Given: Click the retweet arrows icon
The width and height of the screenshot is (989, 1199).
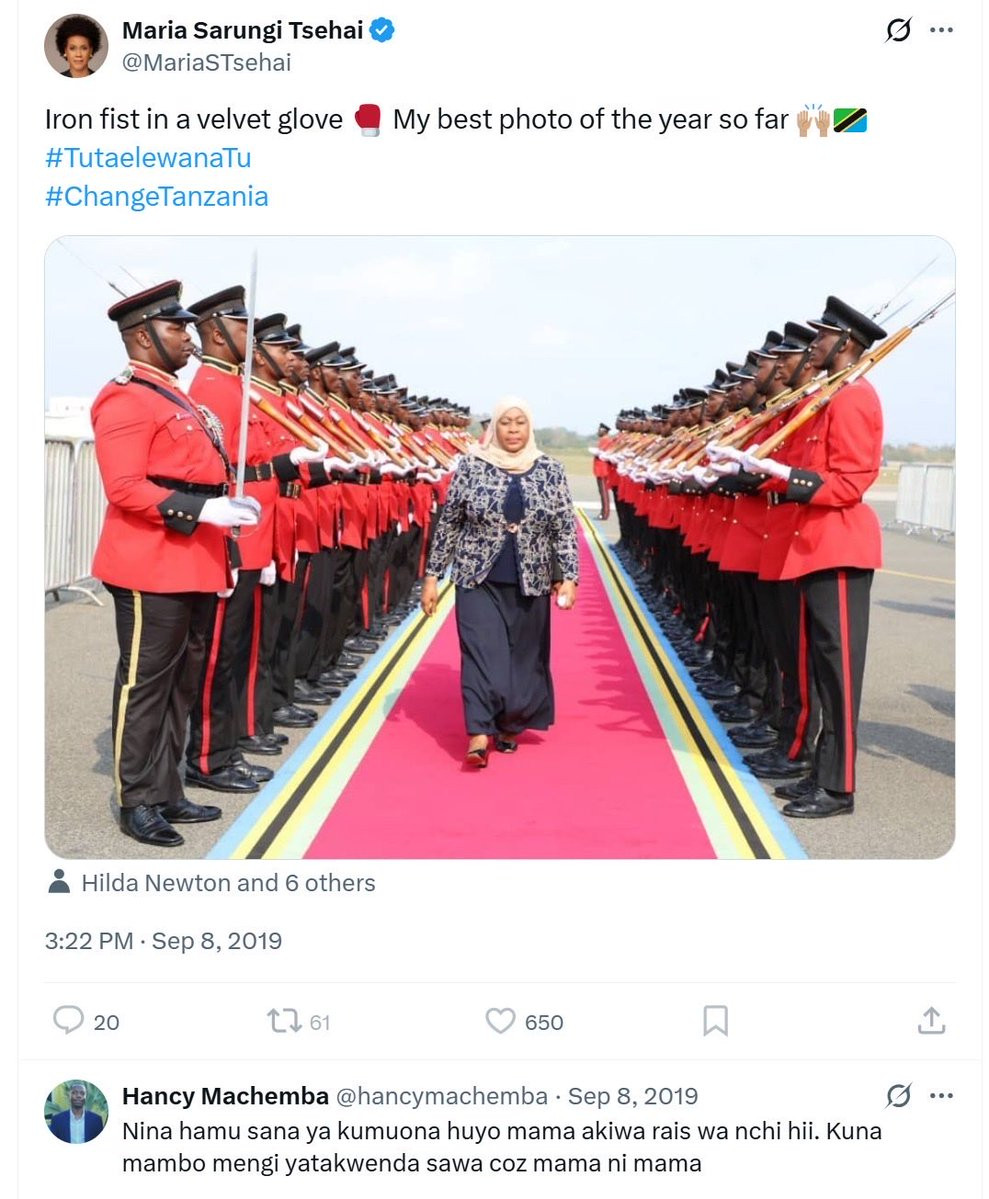Looking at the screenshot, I should pyautogui.click(x=284, y=1021).
